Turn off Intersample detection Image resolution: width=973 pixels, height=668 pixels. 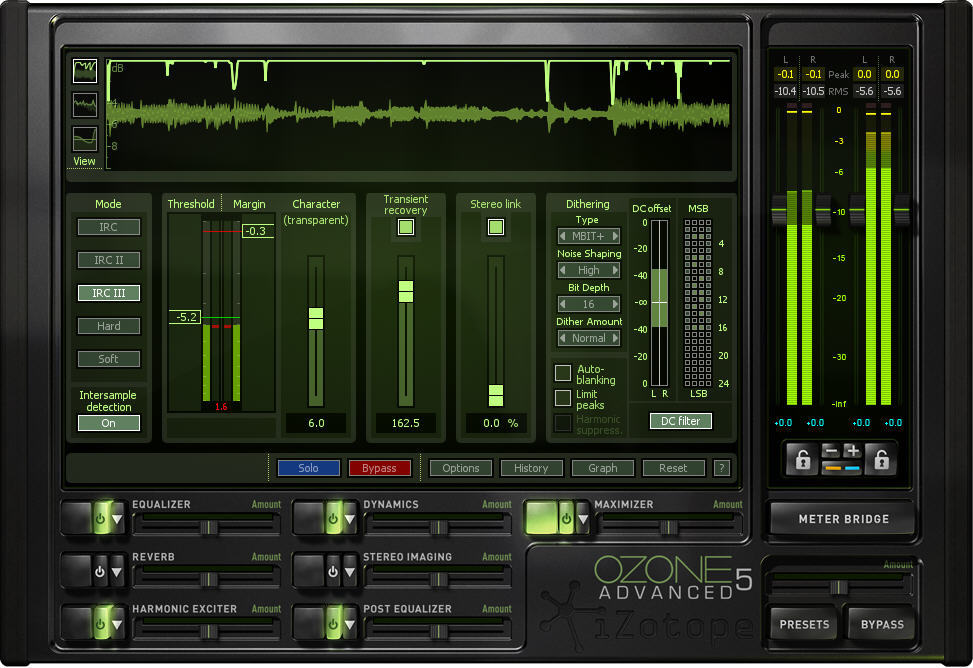click(108, 423)
